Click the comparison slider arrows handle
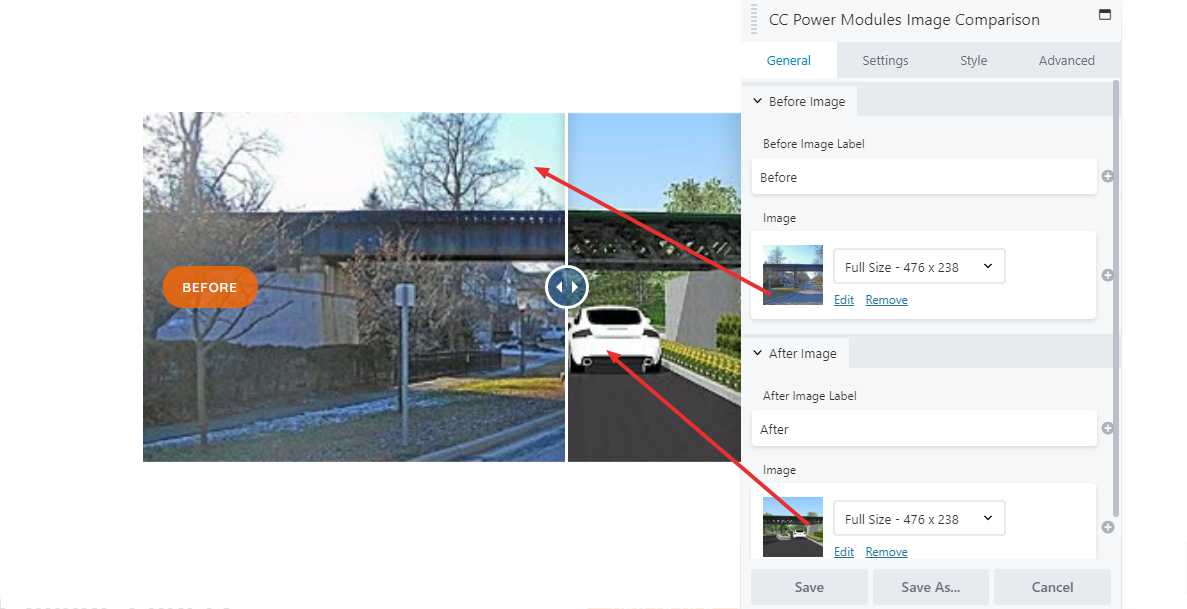1187x609 pixels. tap(567, 287)
